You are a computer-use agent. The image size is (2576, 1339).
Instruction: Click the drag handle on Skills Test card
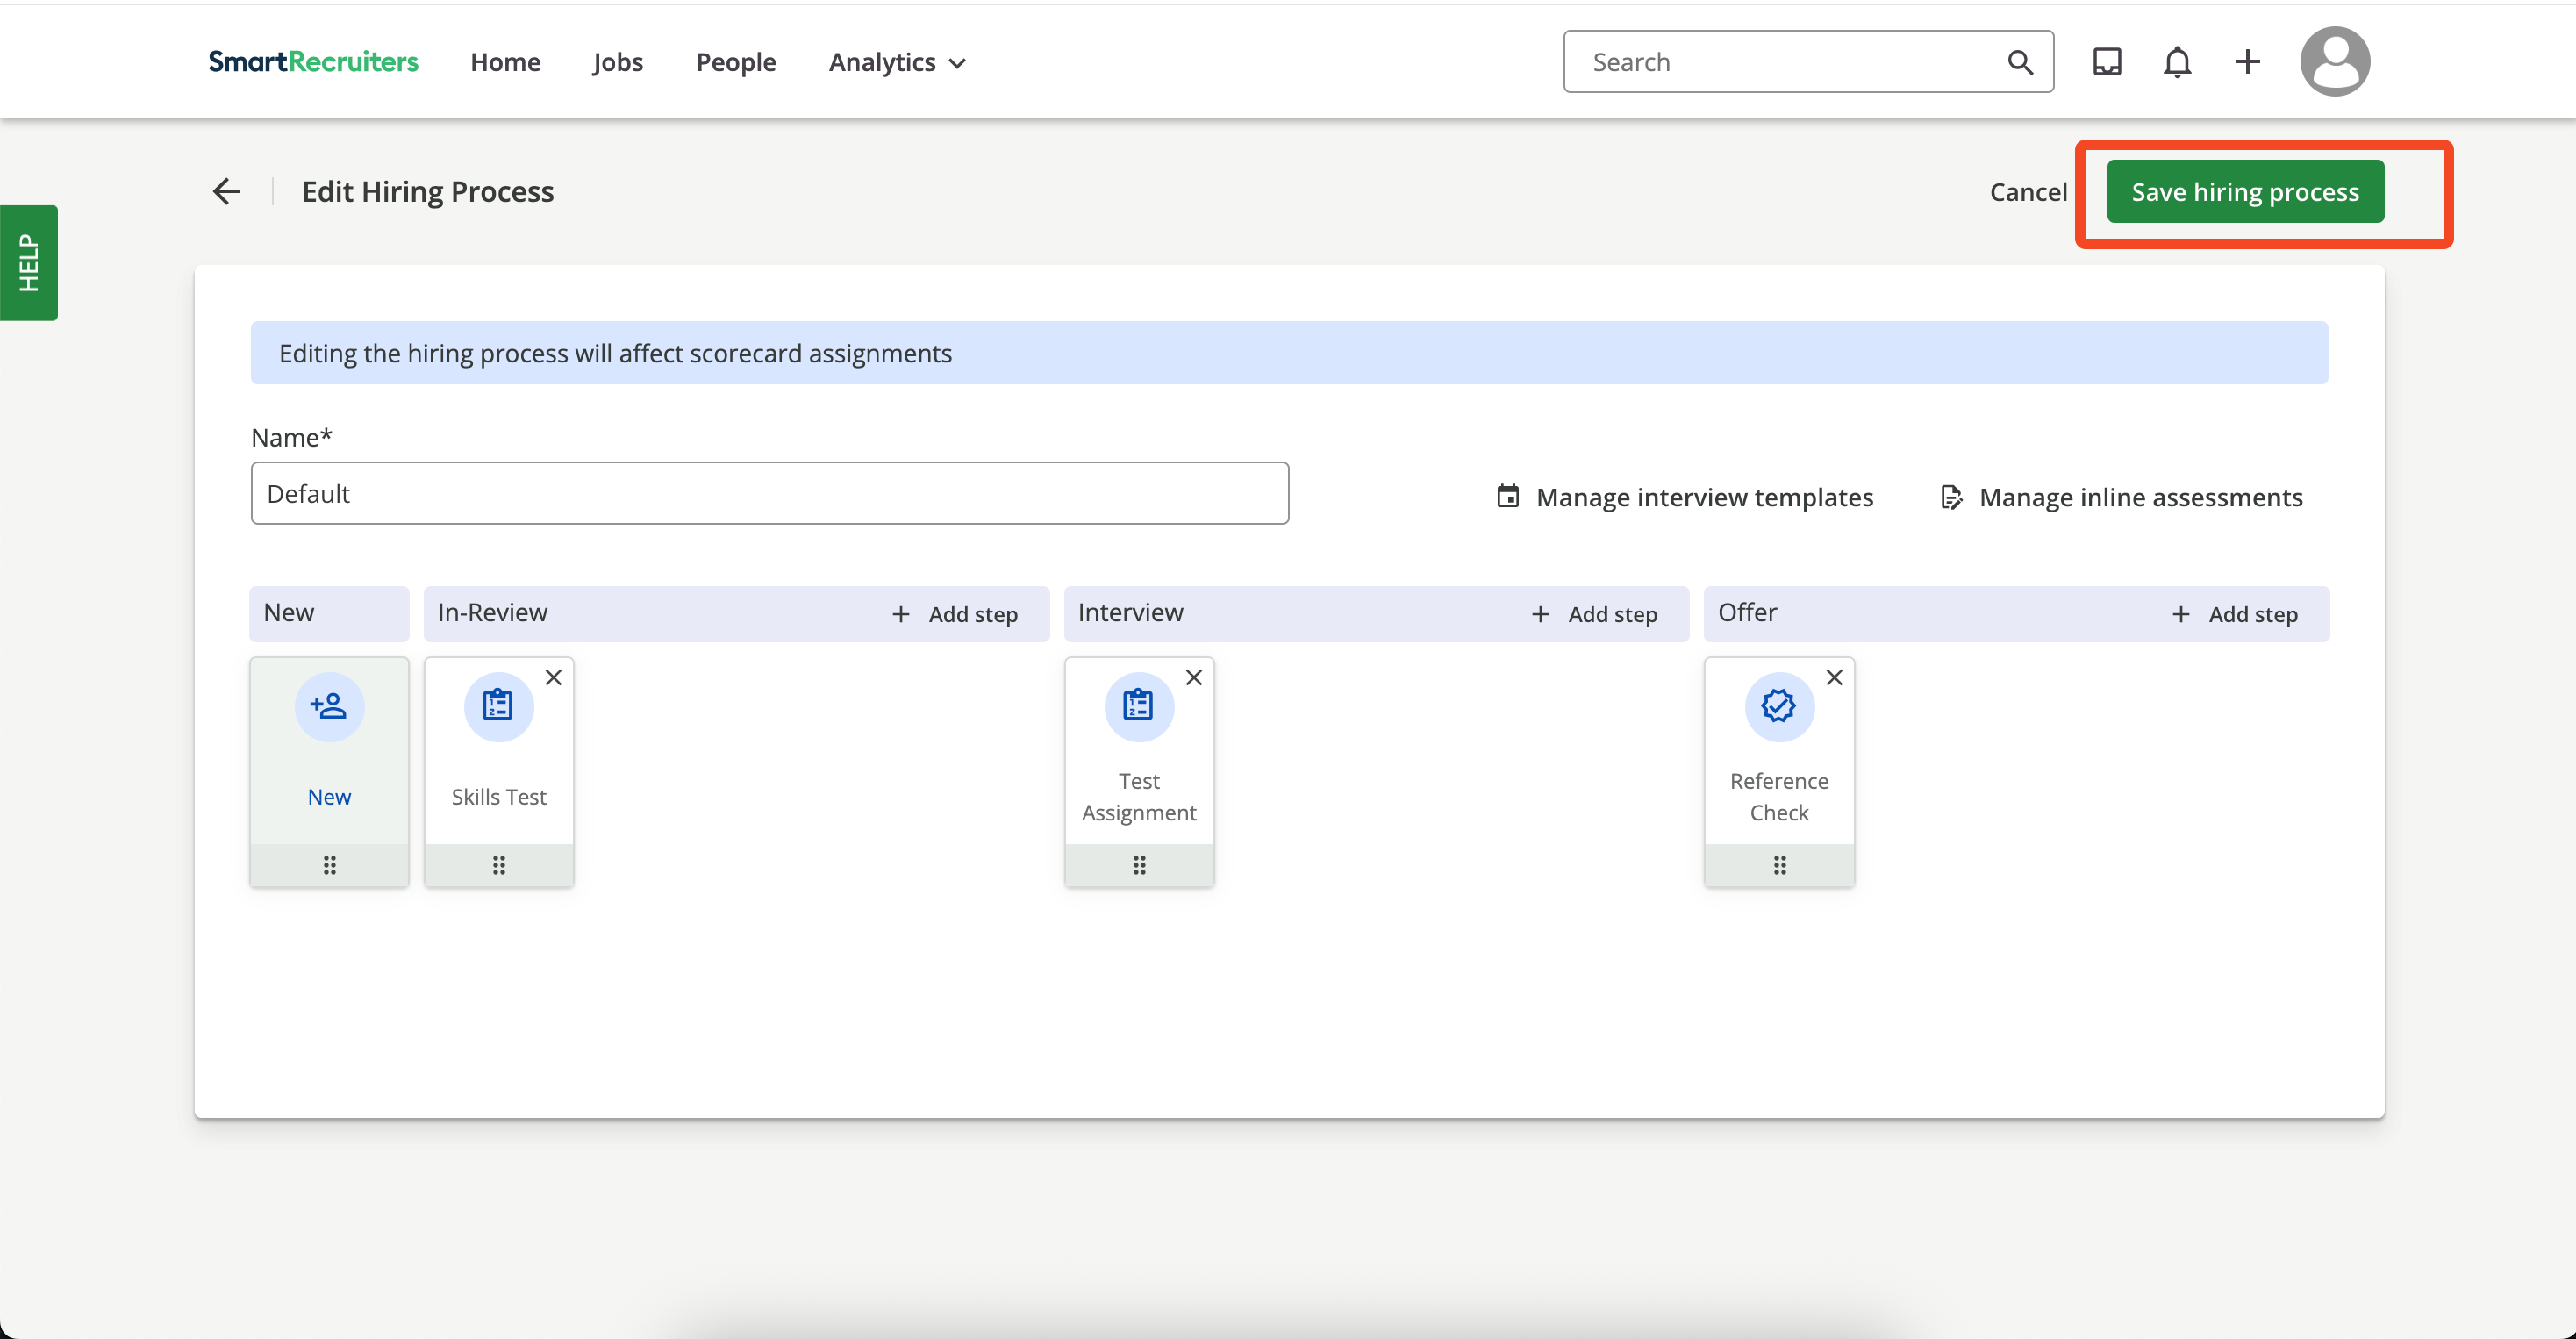pos(499,865)
